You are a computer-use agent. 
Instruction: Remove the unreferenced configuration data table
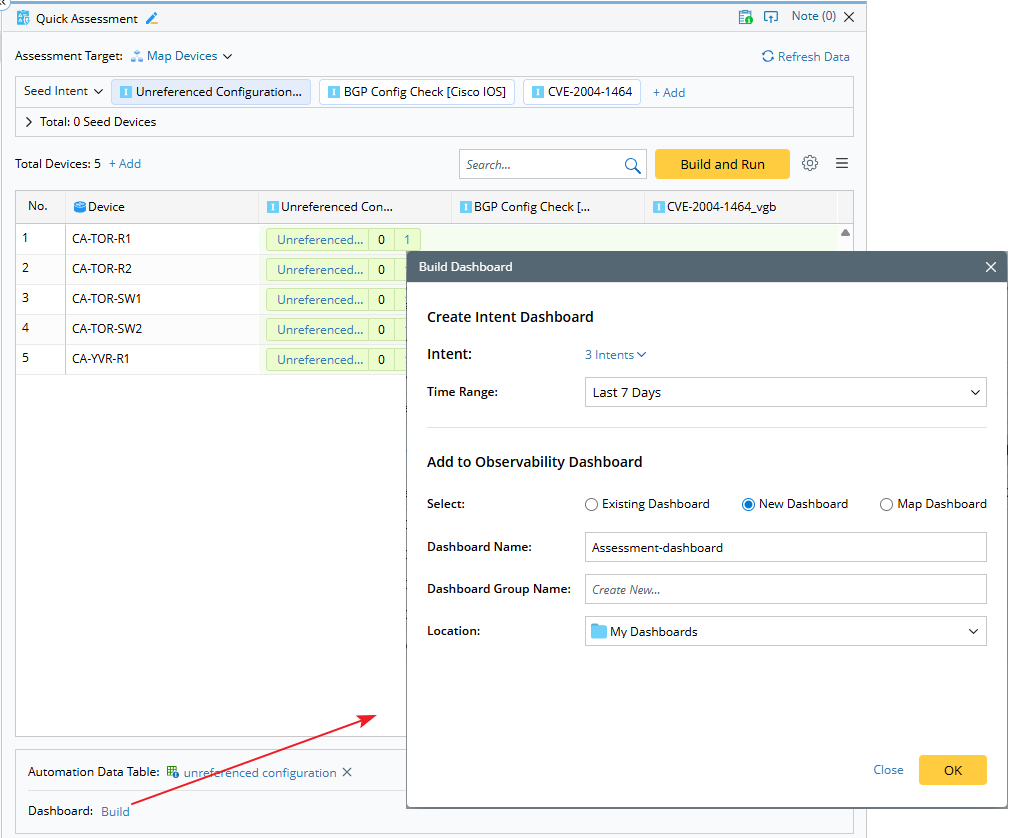[x=347, y=772]
